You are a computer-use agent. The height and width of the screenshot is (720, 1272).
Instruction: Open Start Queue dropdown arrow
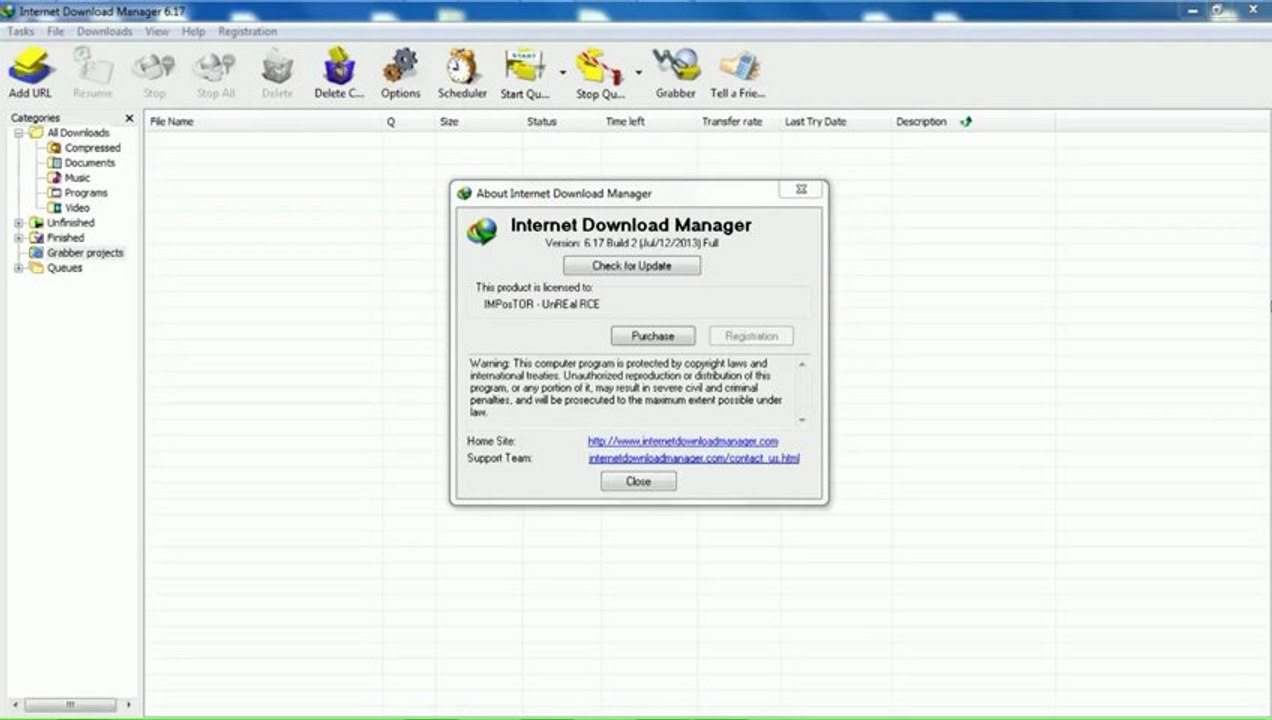pyautogui.click(x=562, y=72)
